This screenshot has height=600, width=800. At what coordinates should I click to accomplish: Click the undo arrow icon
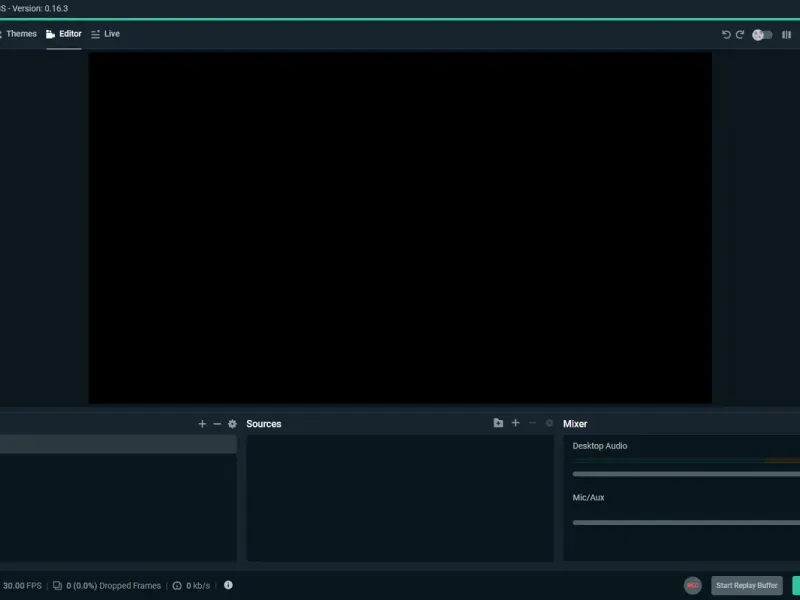point(726,34)
